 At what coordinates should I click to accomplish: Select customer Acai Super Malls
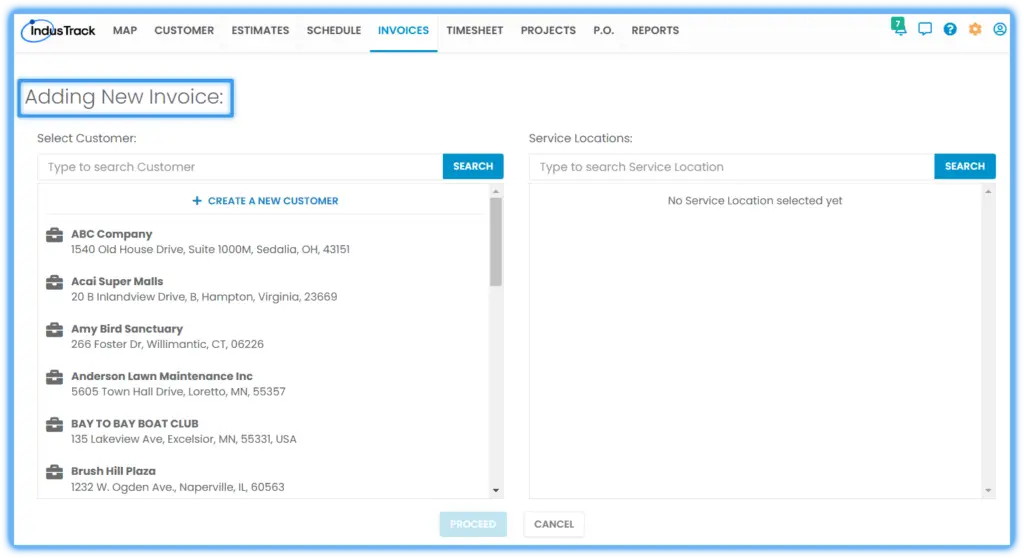(x=117, y=281)
